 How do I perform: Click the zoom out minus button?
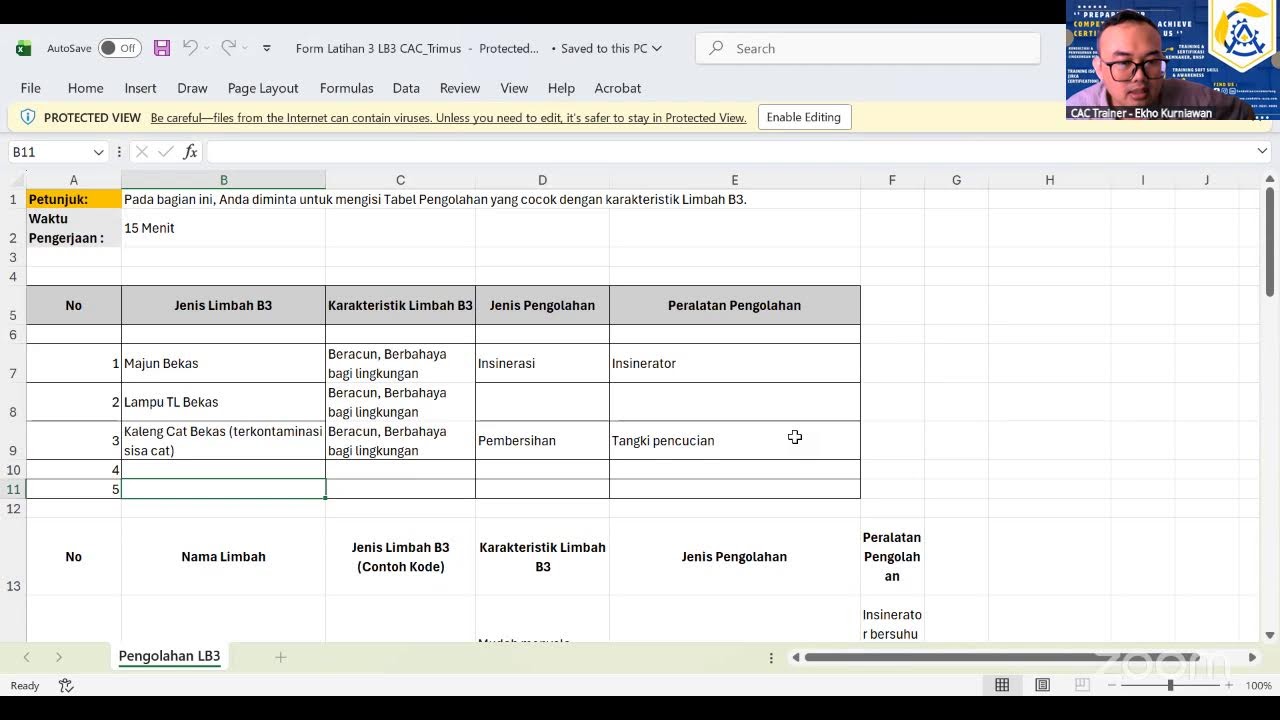(1112, 685)
